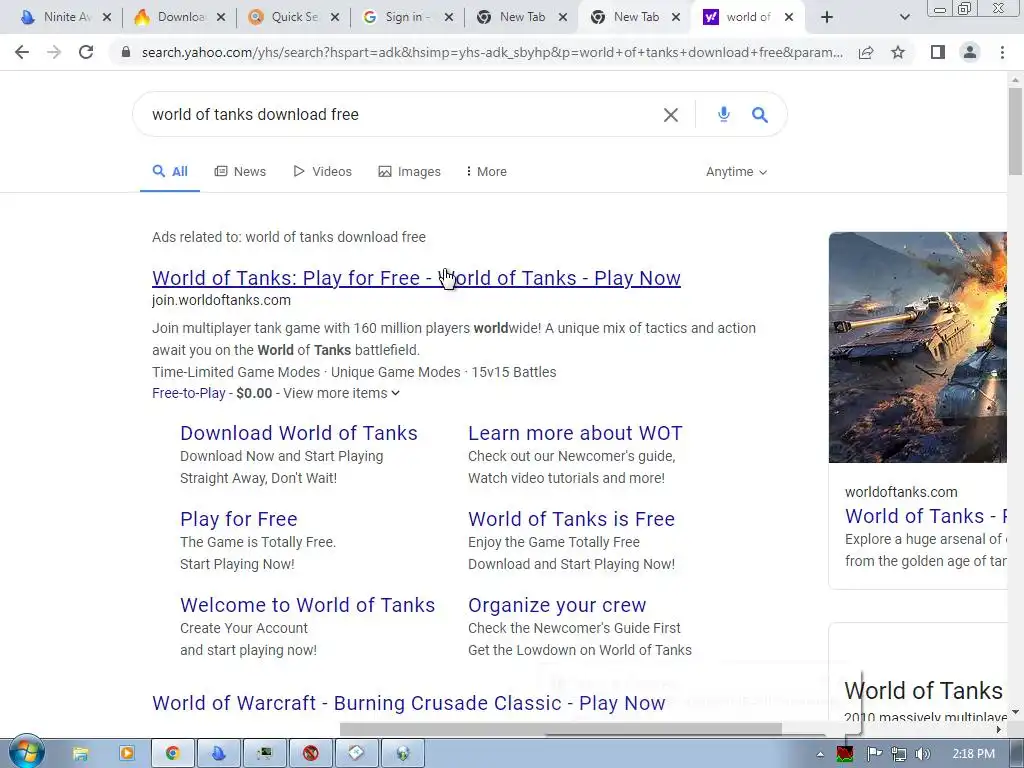Image resolution: width=1024 pixels, height=768 pixels.
Task: Select the All results filter
Action: (170, 172)
